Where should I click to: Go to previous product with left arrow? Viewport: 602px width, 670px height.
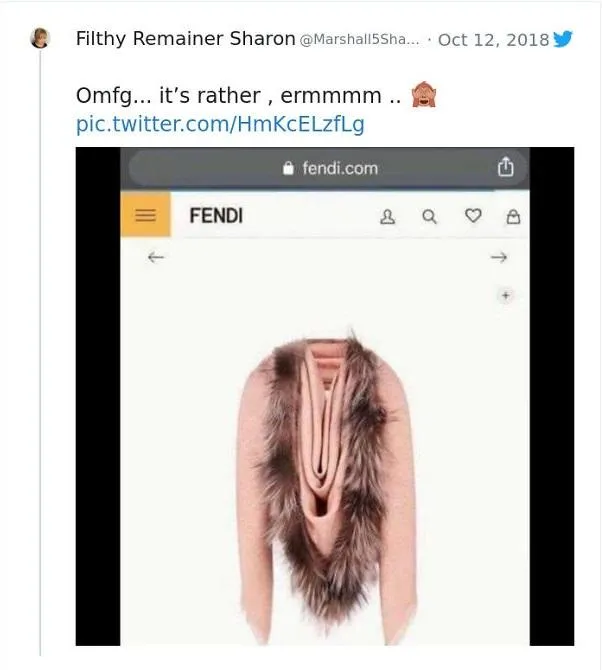click(155, 257)
